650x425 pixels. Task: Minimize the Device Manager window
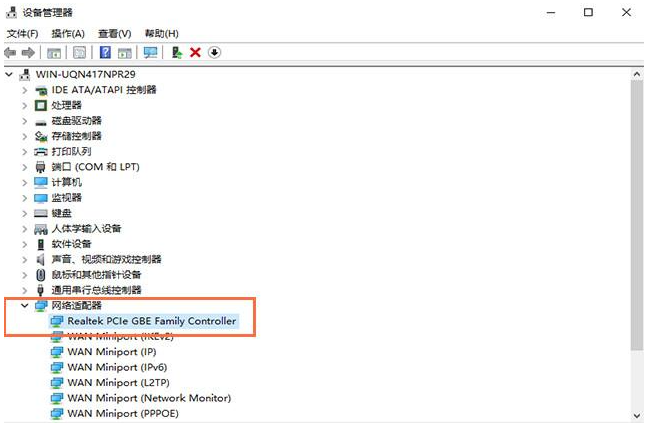551,12
